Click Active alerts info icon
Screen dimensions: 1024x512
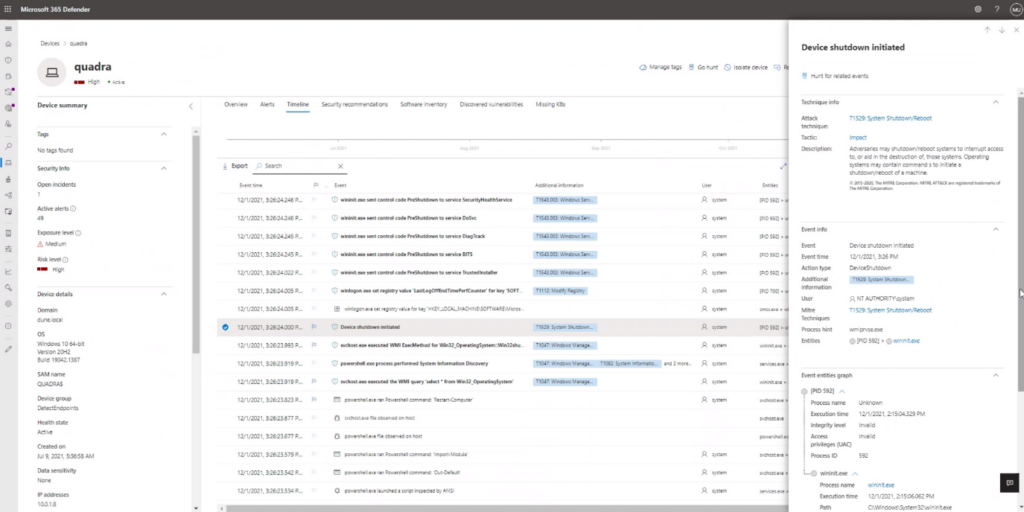pyautogui.click(x=72, y=209)
